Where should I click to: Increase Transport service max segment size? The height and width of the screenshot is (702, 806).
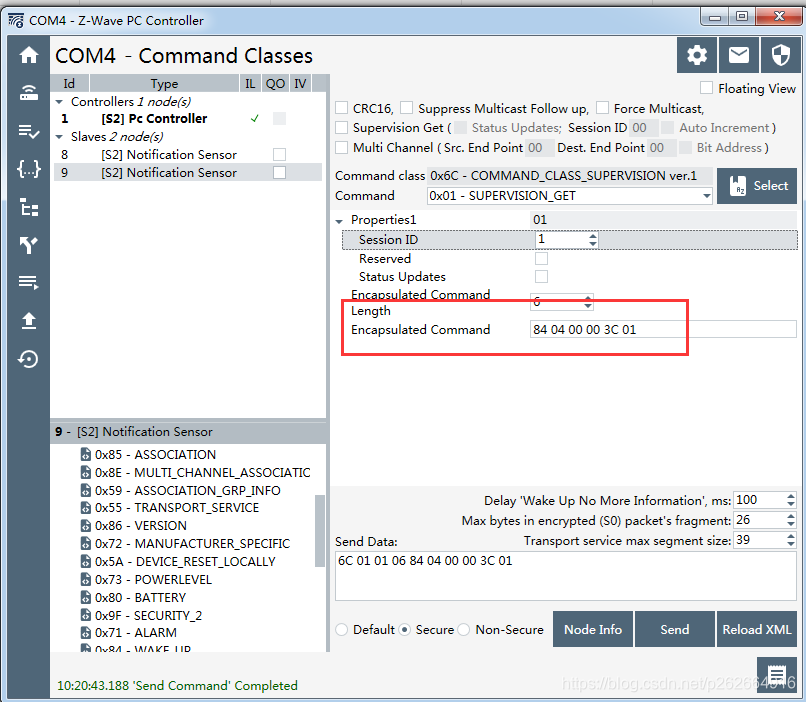point(791,536)
